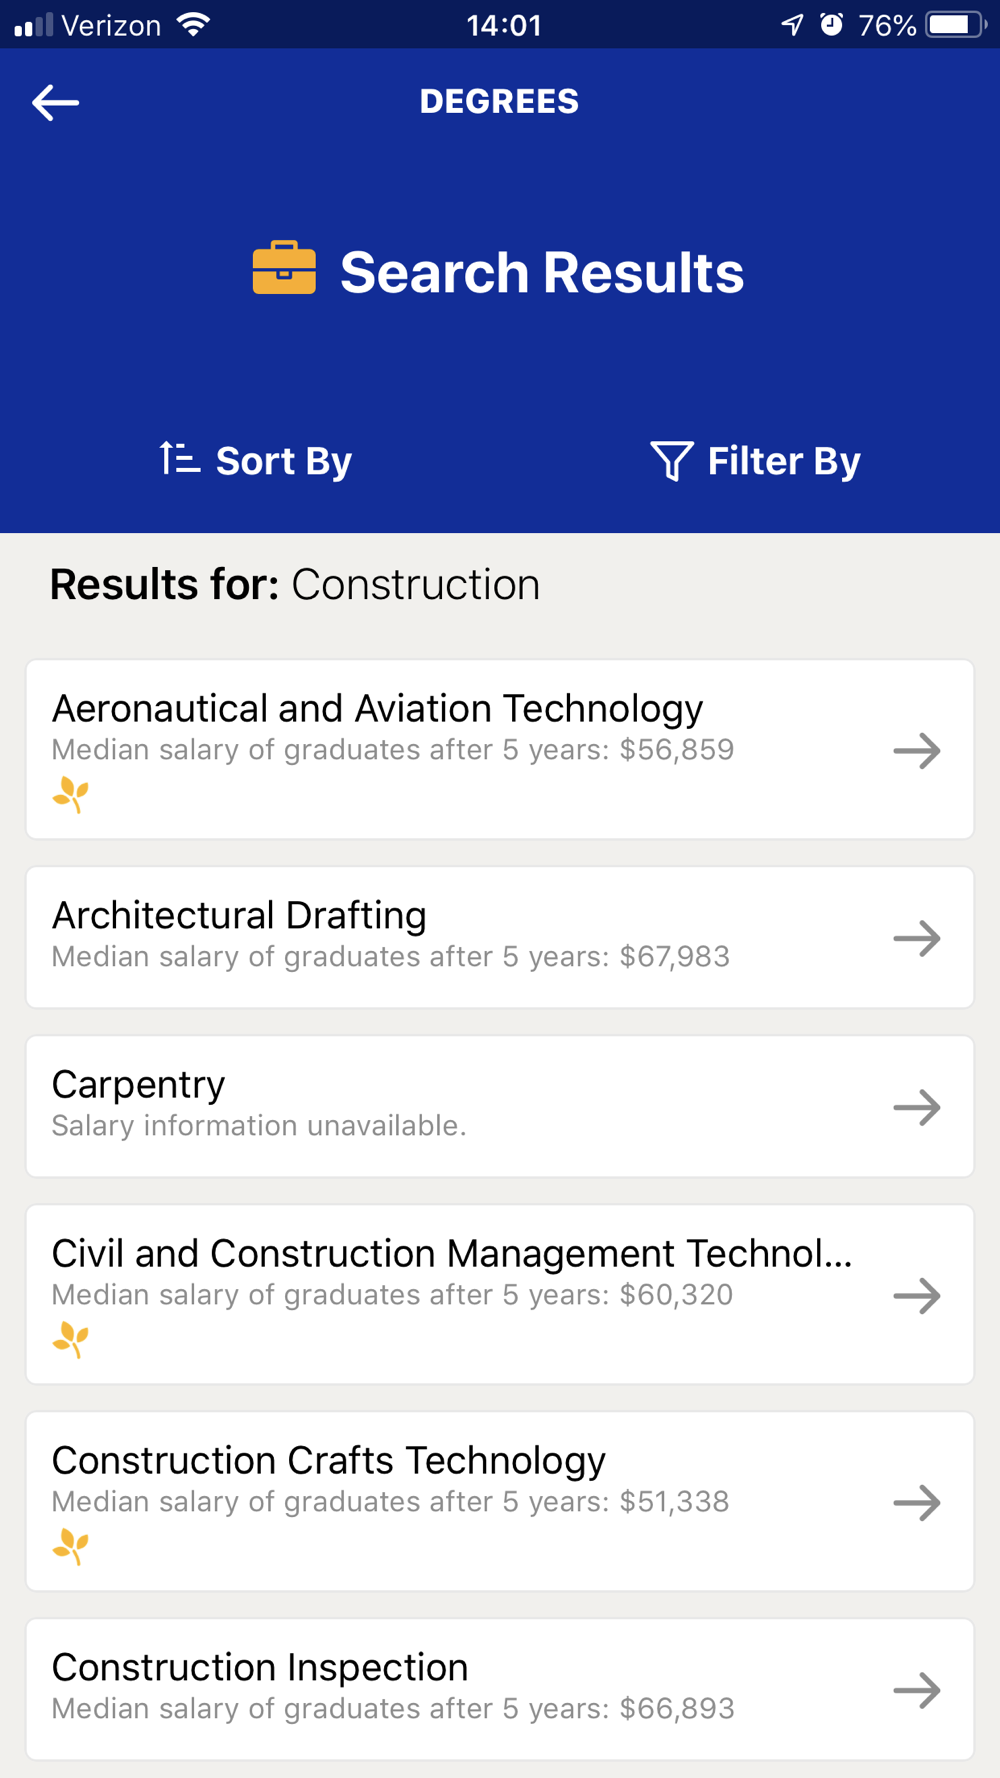1000x1778 pixels.
Task: Tap the leaf icon under Aeronautical and Aviation Technology
Action: coord(71,795)
